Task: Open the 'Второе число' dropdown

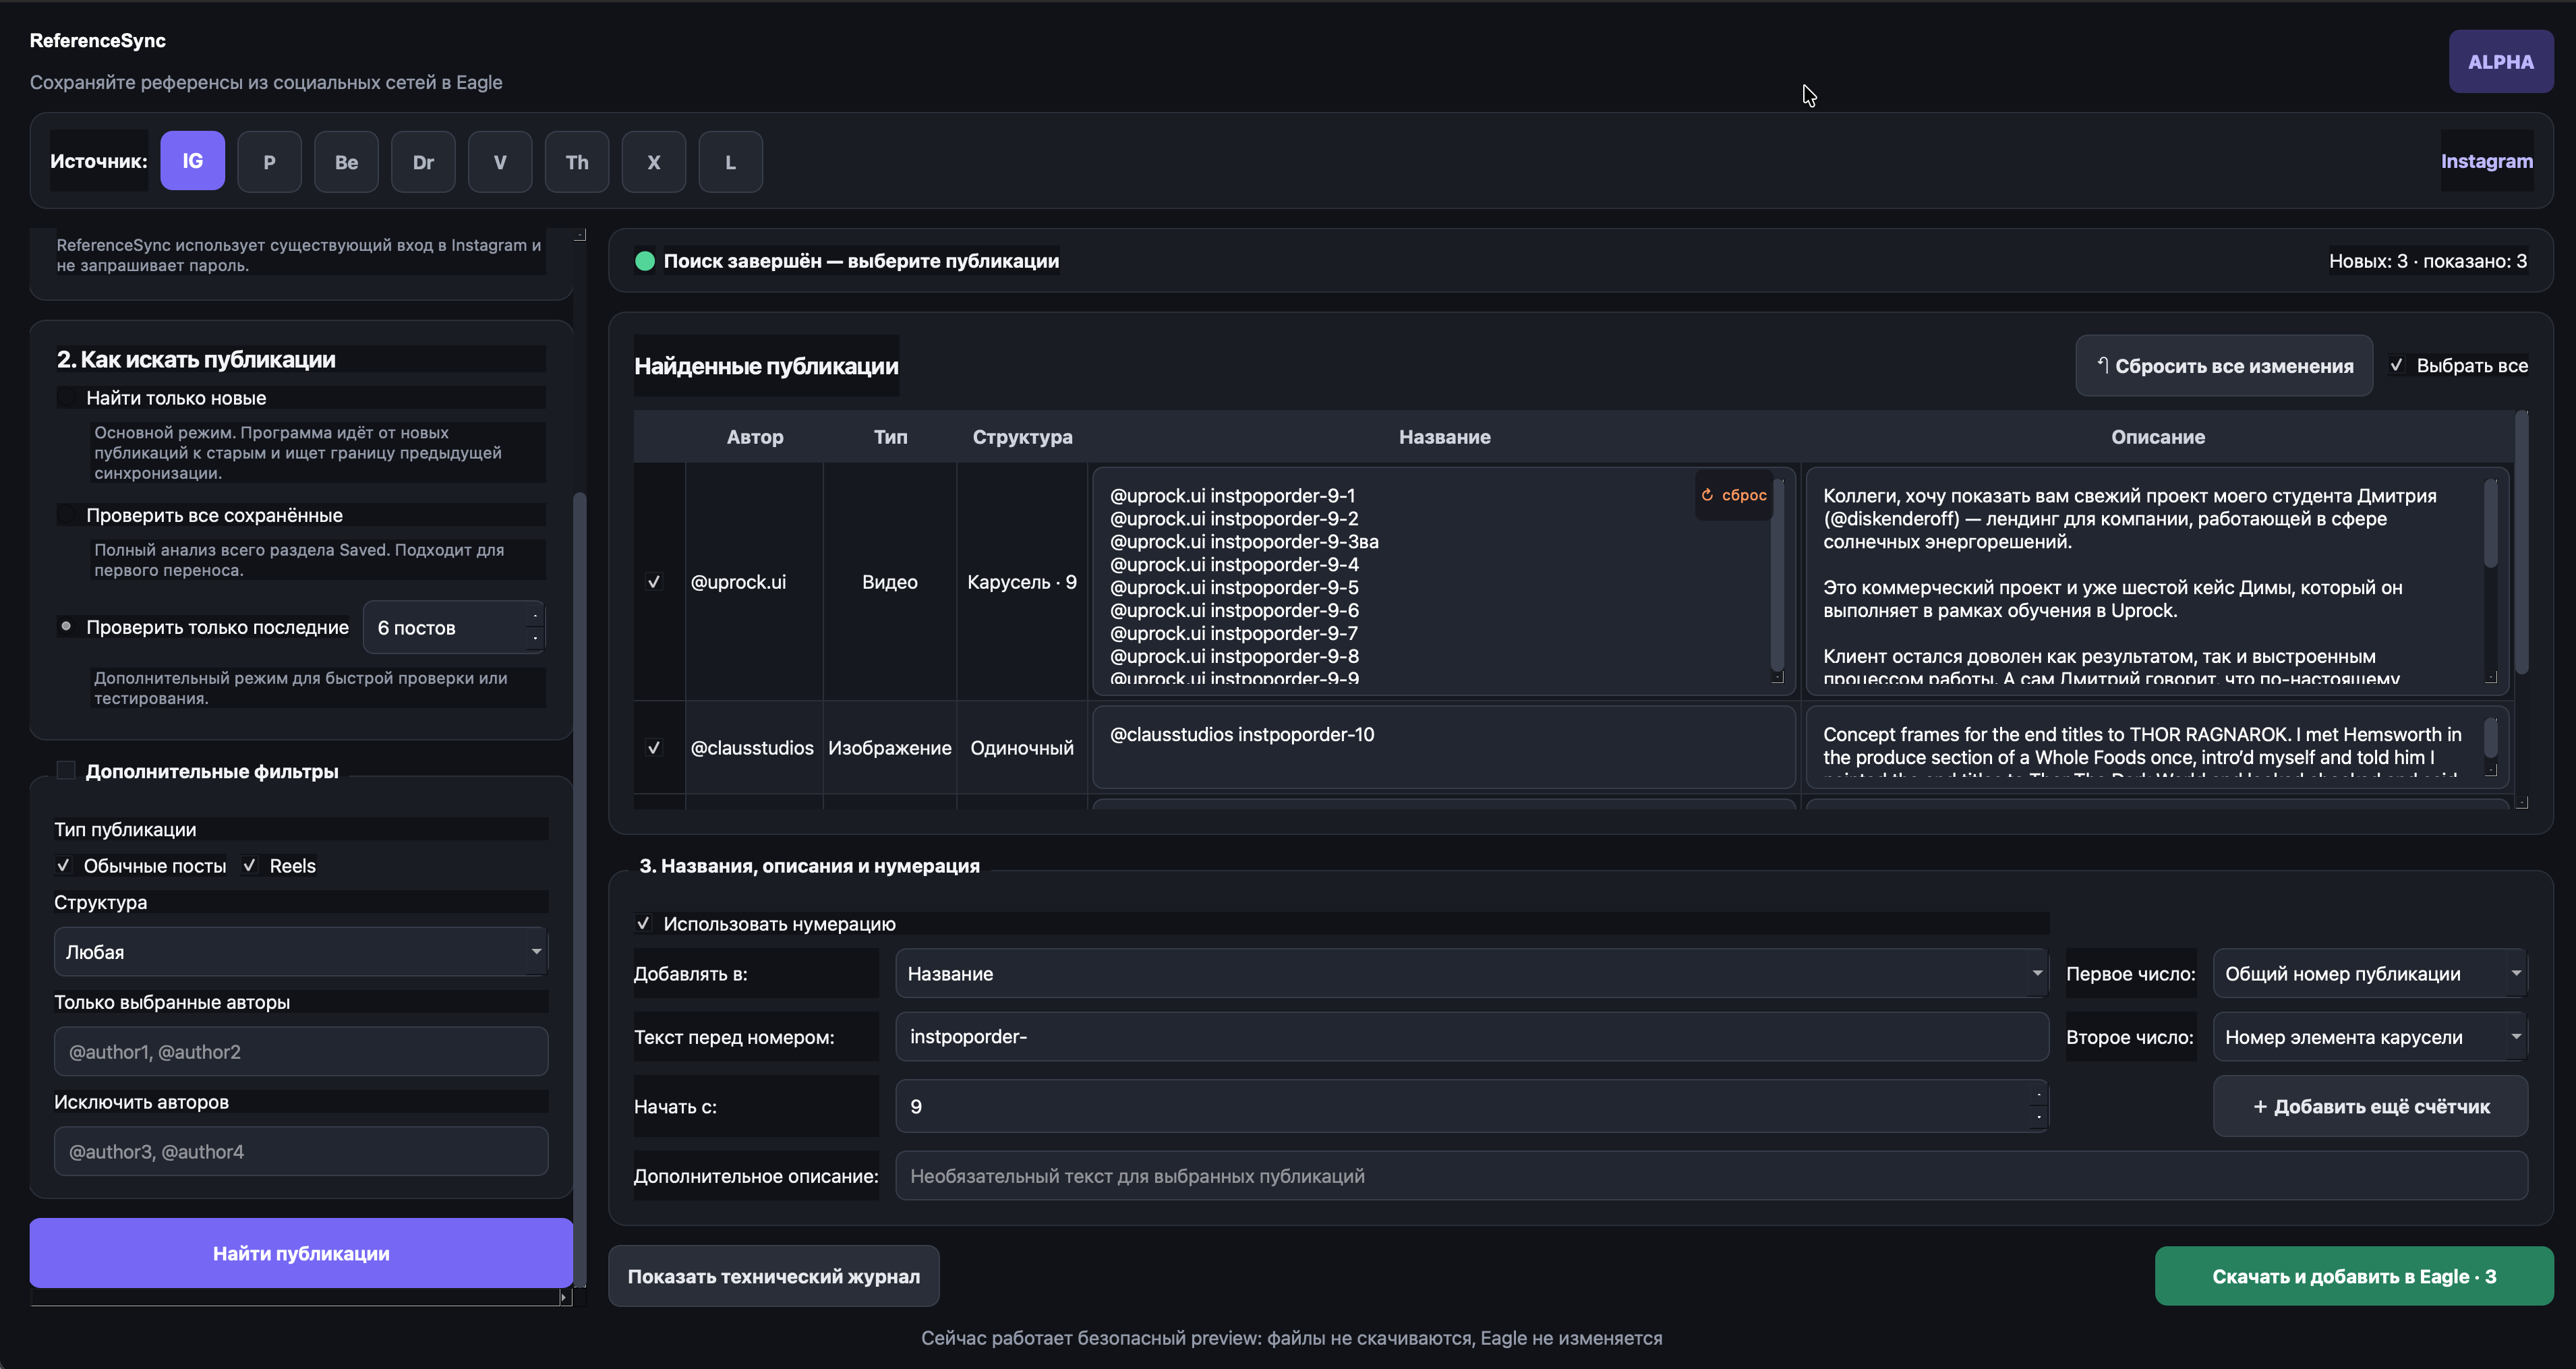Action: 2370,1036
